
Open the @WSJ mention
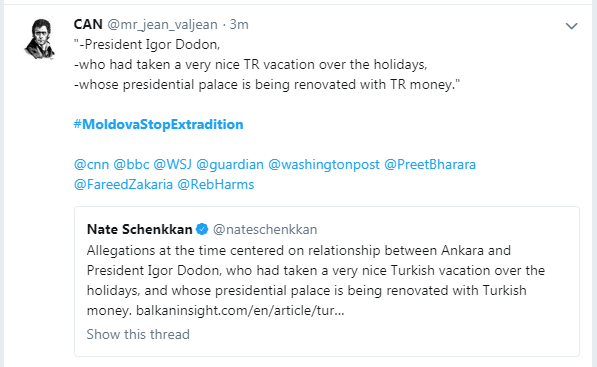[x=172, y=164]
